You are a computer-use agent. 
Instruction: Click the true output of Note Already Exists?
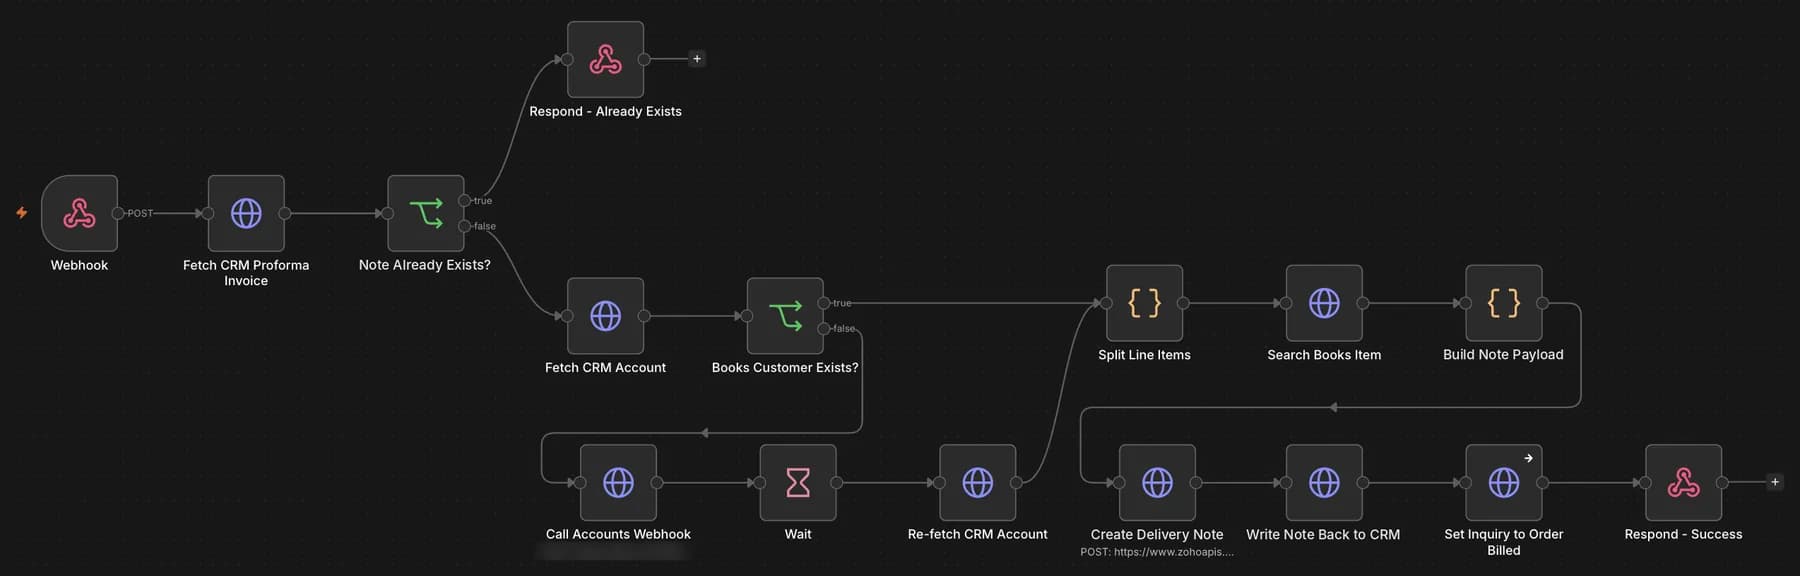point(464,201)
